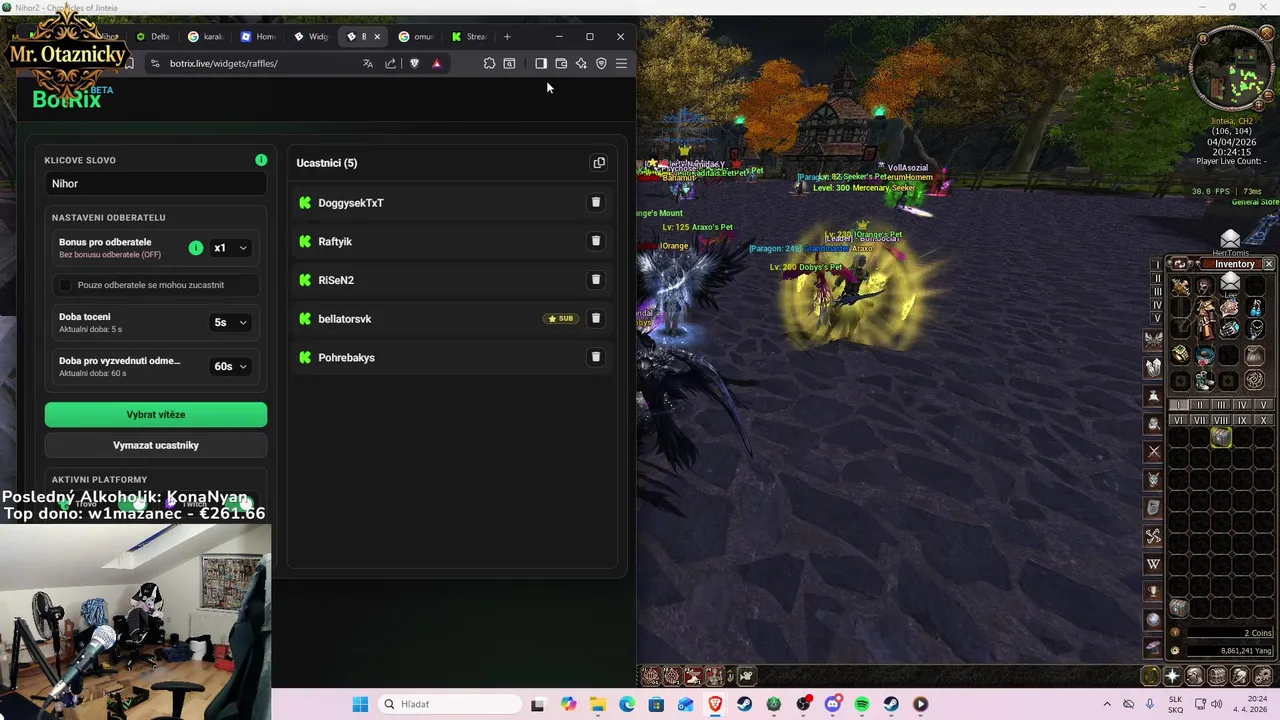The height and width of the screenshot is (720, 1280).
Task: Open a new browser tab
Action: tap(507, 37)
